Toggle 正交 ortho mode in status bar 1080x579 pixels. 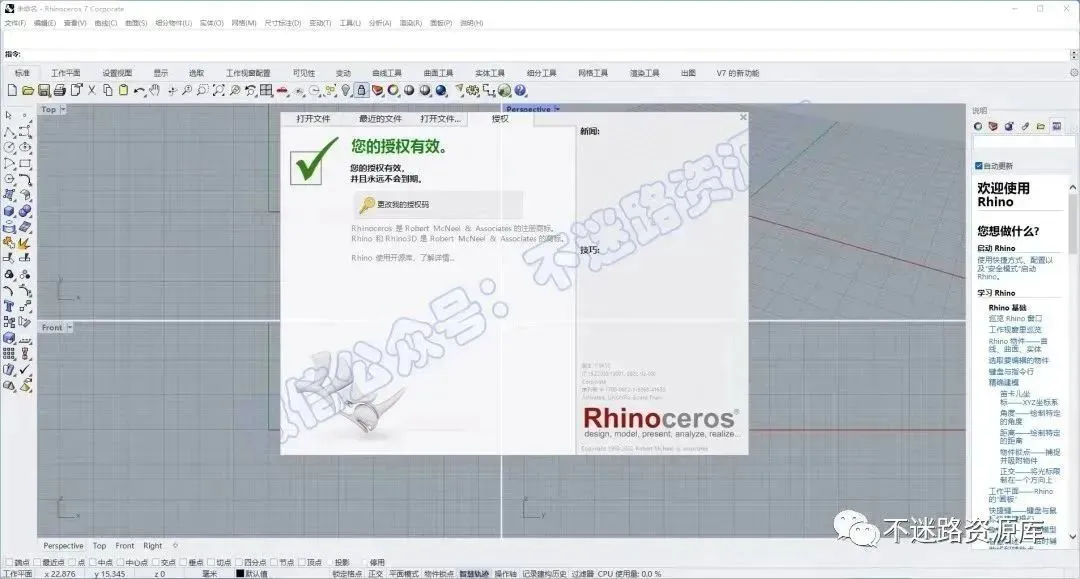375,573
